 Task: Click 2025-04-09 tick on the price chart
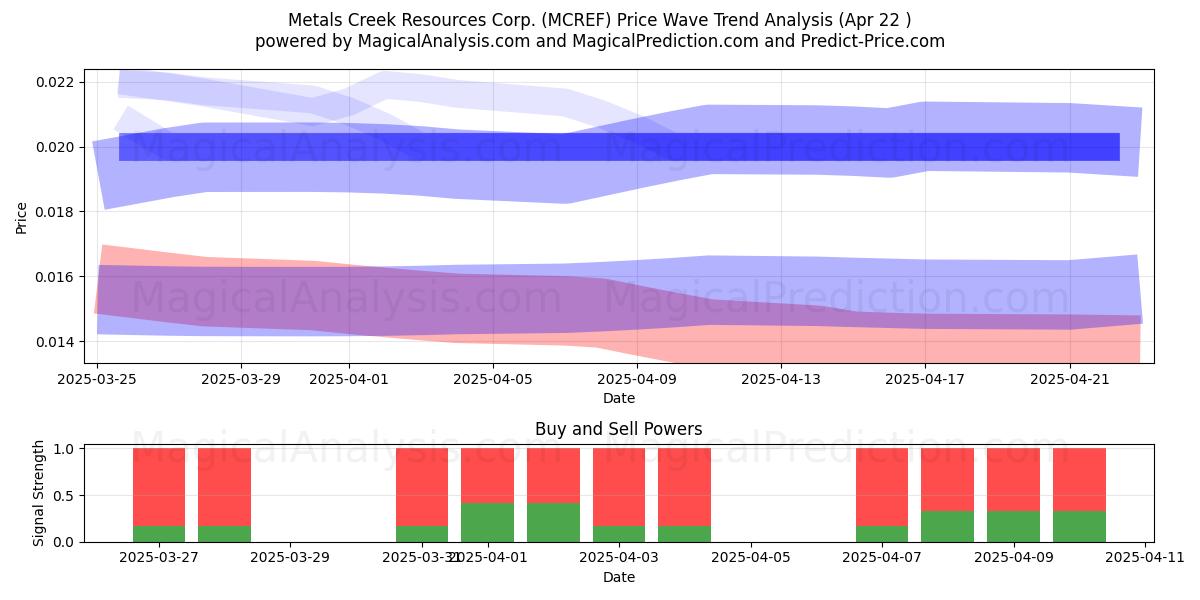click(637, 379)
